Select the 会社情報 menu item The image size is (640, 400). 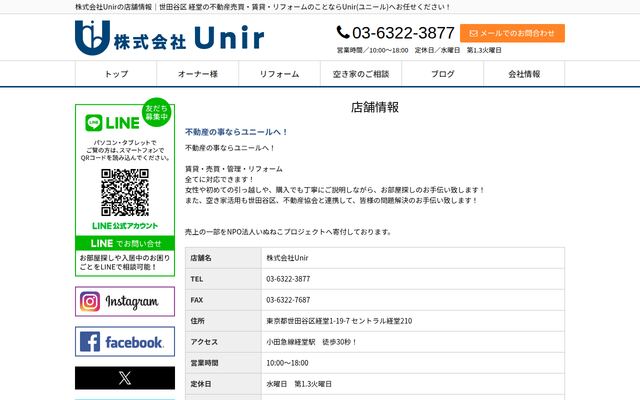tap(524, 74)
